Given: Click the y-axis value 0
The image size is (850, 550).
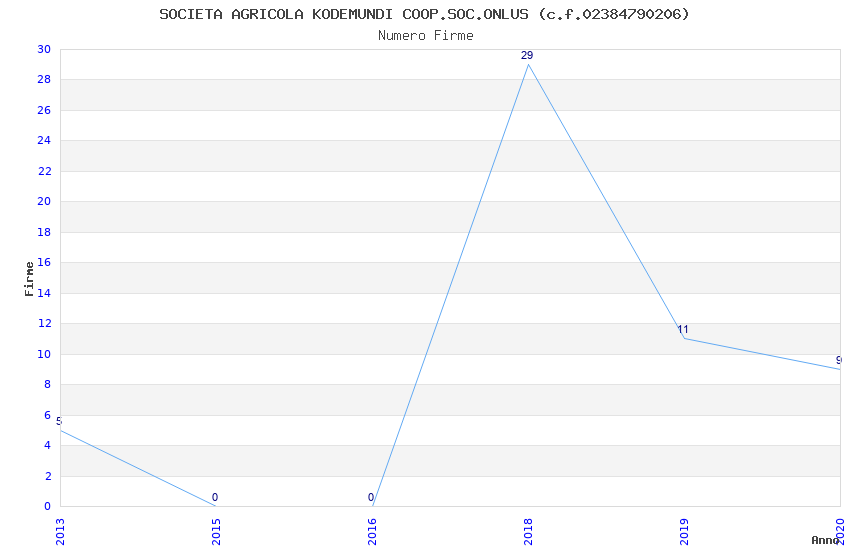Looking at the screenshot, I should [x=47, y=506].
